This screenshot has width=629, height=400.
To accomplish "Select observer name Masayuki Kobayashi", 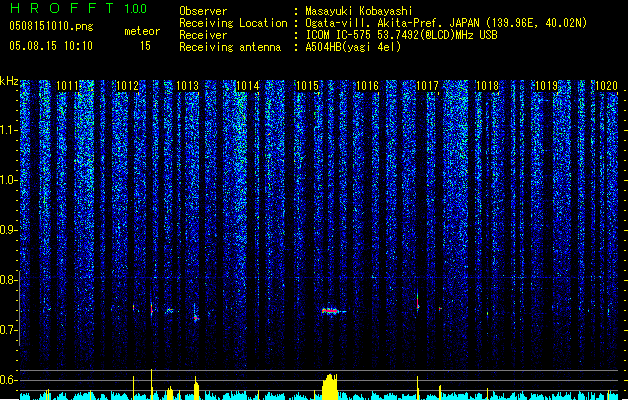I will pos(359,11).
